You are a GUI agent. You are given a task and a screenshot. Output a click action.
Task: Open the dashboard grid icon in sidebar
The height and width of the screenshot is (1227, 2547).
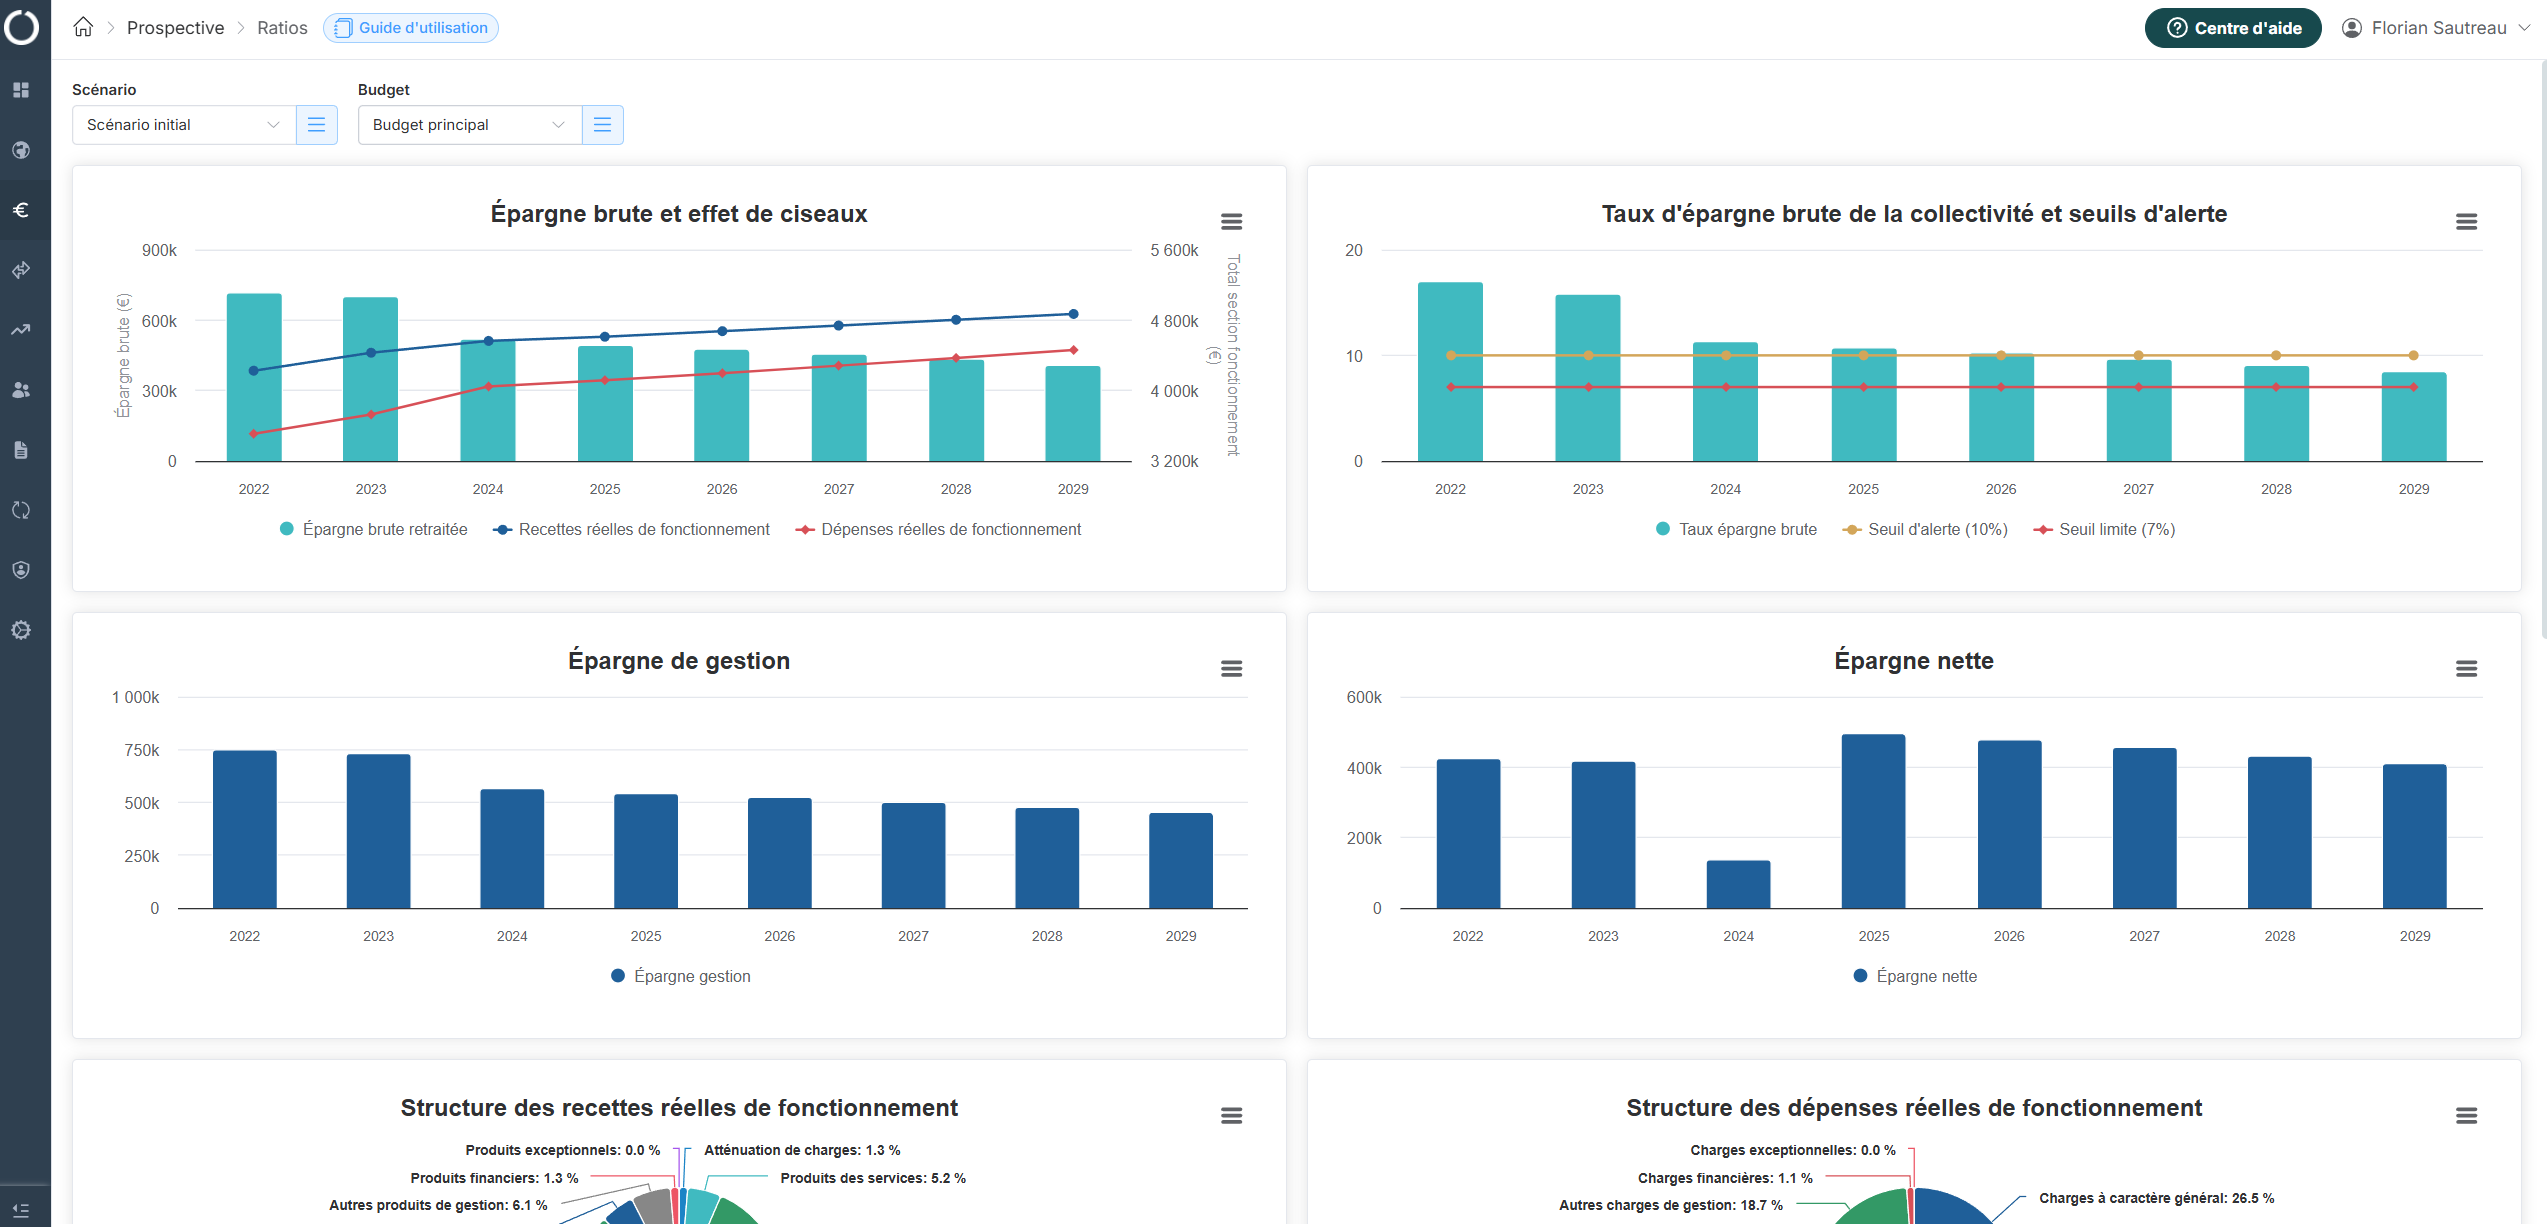coord(21,90)
